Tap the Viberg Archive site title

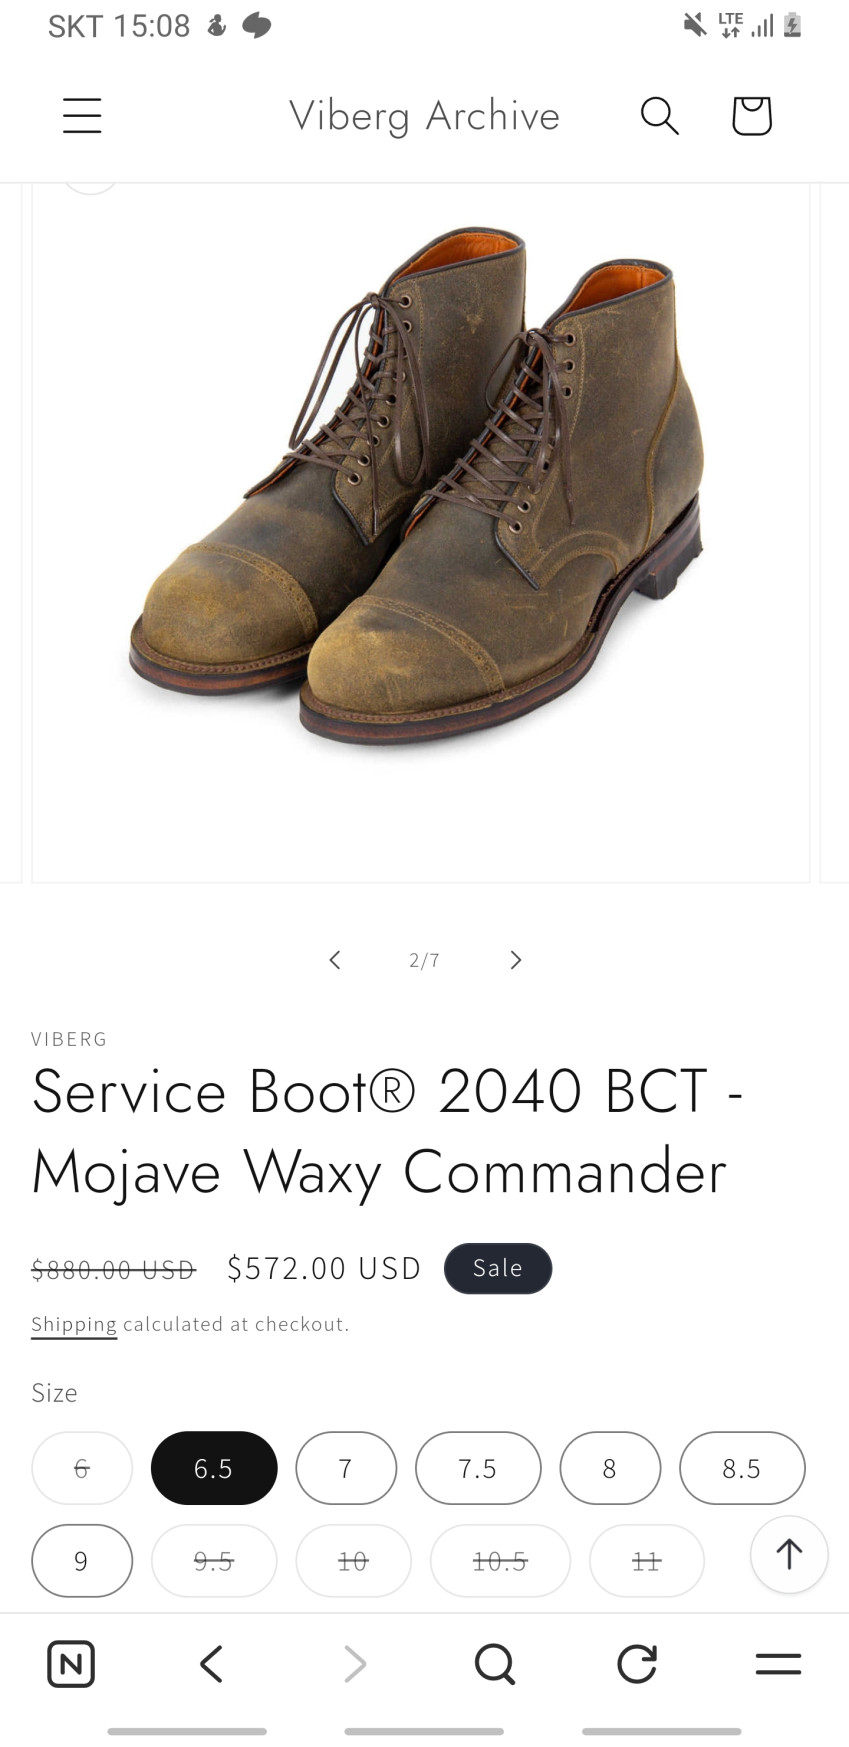click(x=424, y=116)
